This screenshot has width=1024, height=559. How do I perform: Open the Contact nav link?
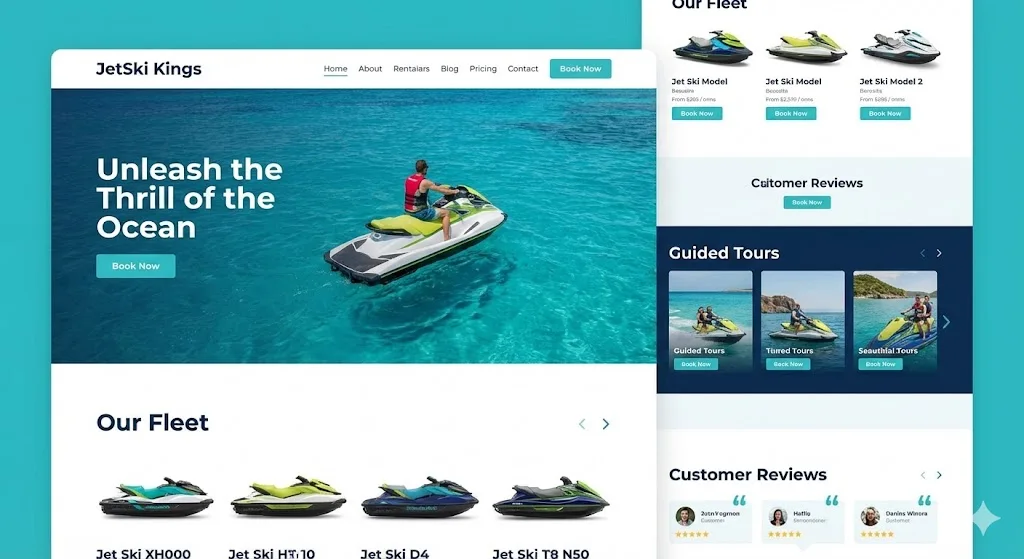pyautogui.click(x=523, y=69)
